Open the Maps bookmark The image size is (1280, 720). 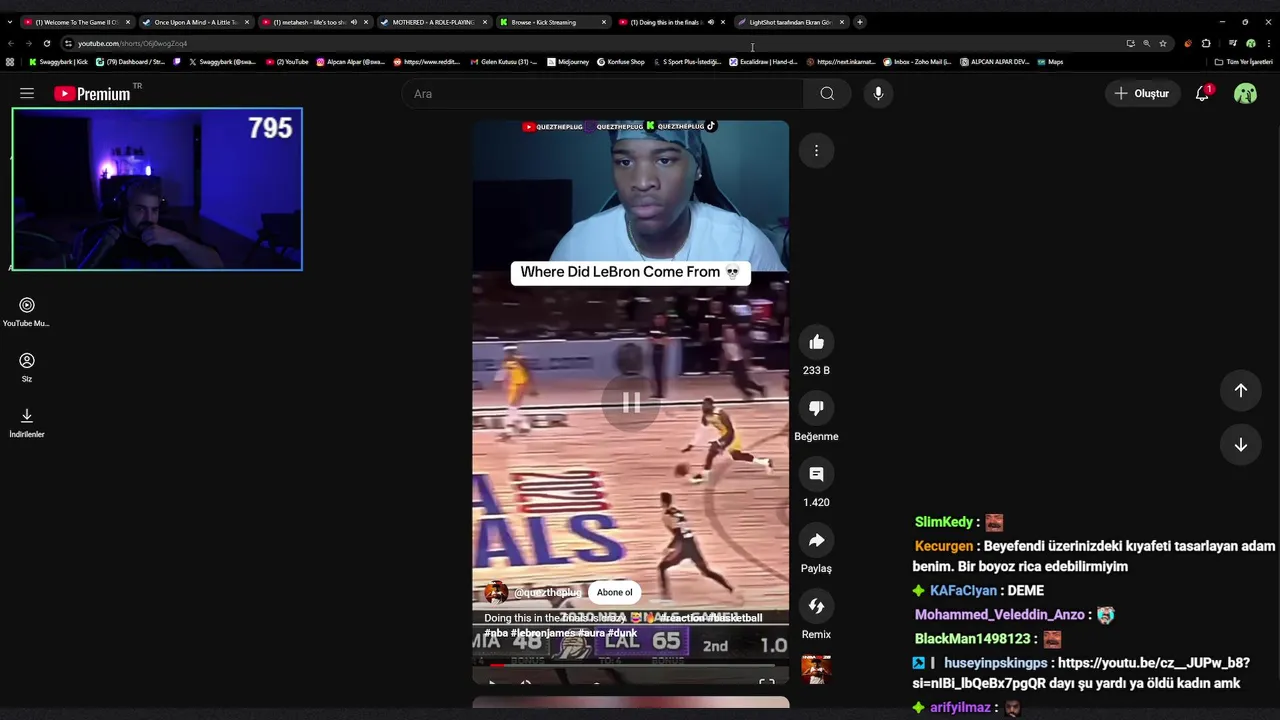1050,62
